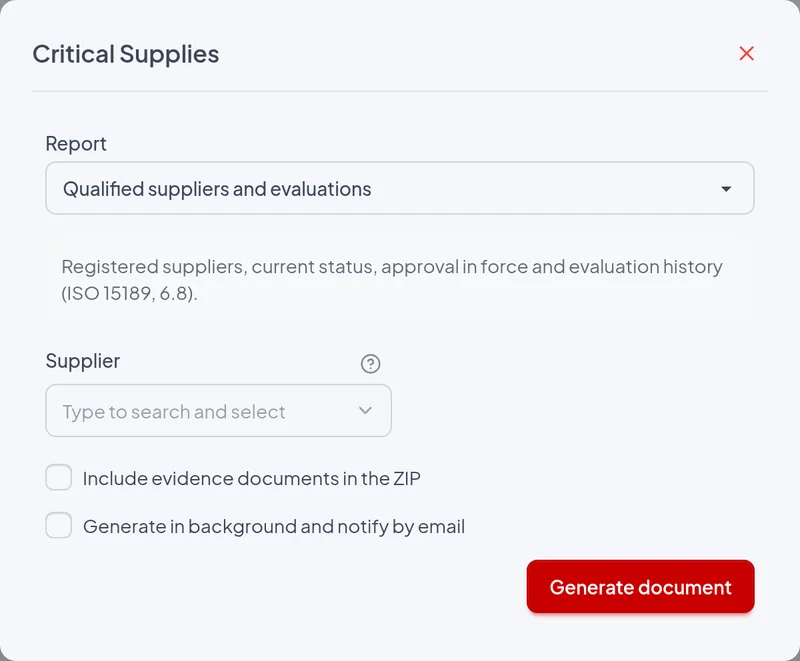
Task: Click the Critical Supplies title
Action: (126, 54)
